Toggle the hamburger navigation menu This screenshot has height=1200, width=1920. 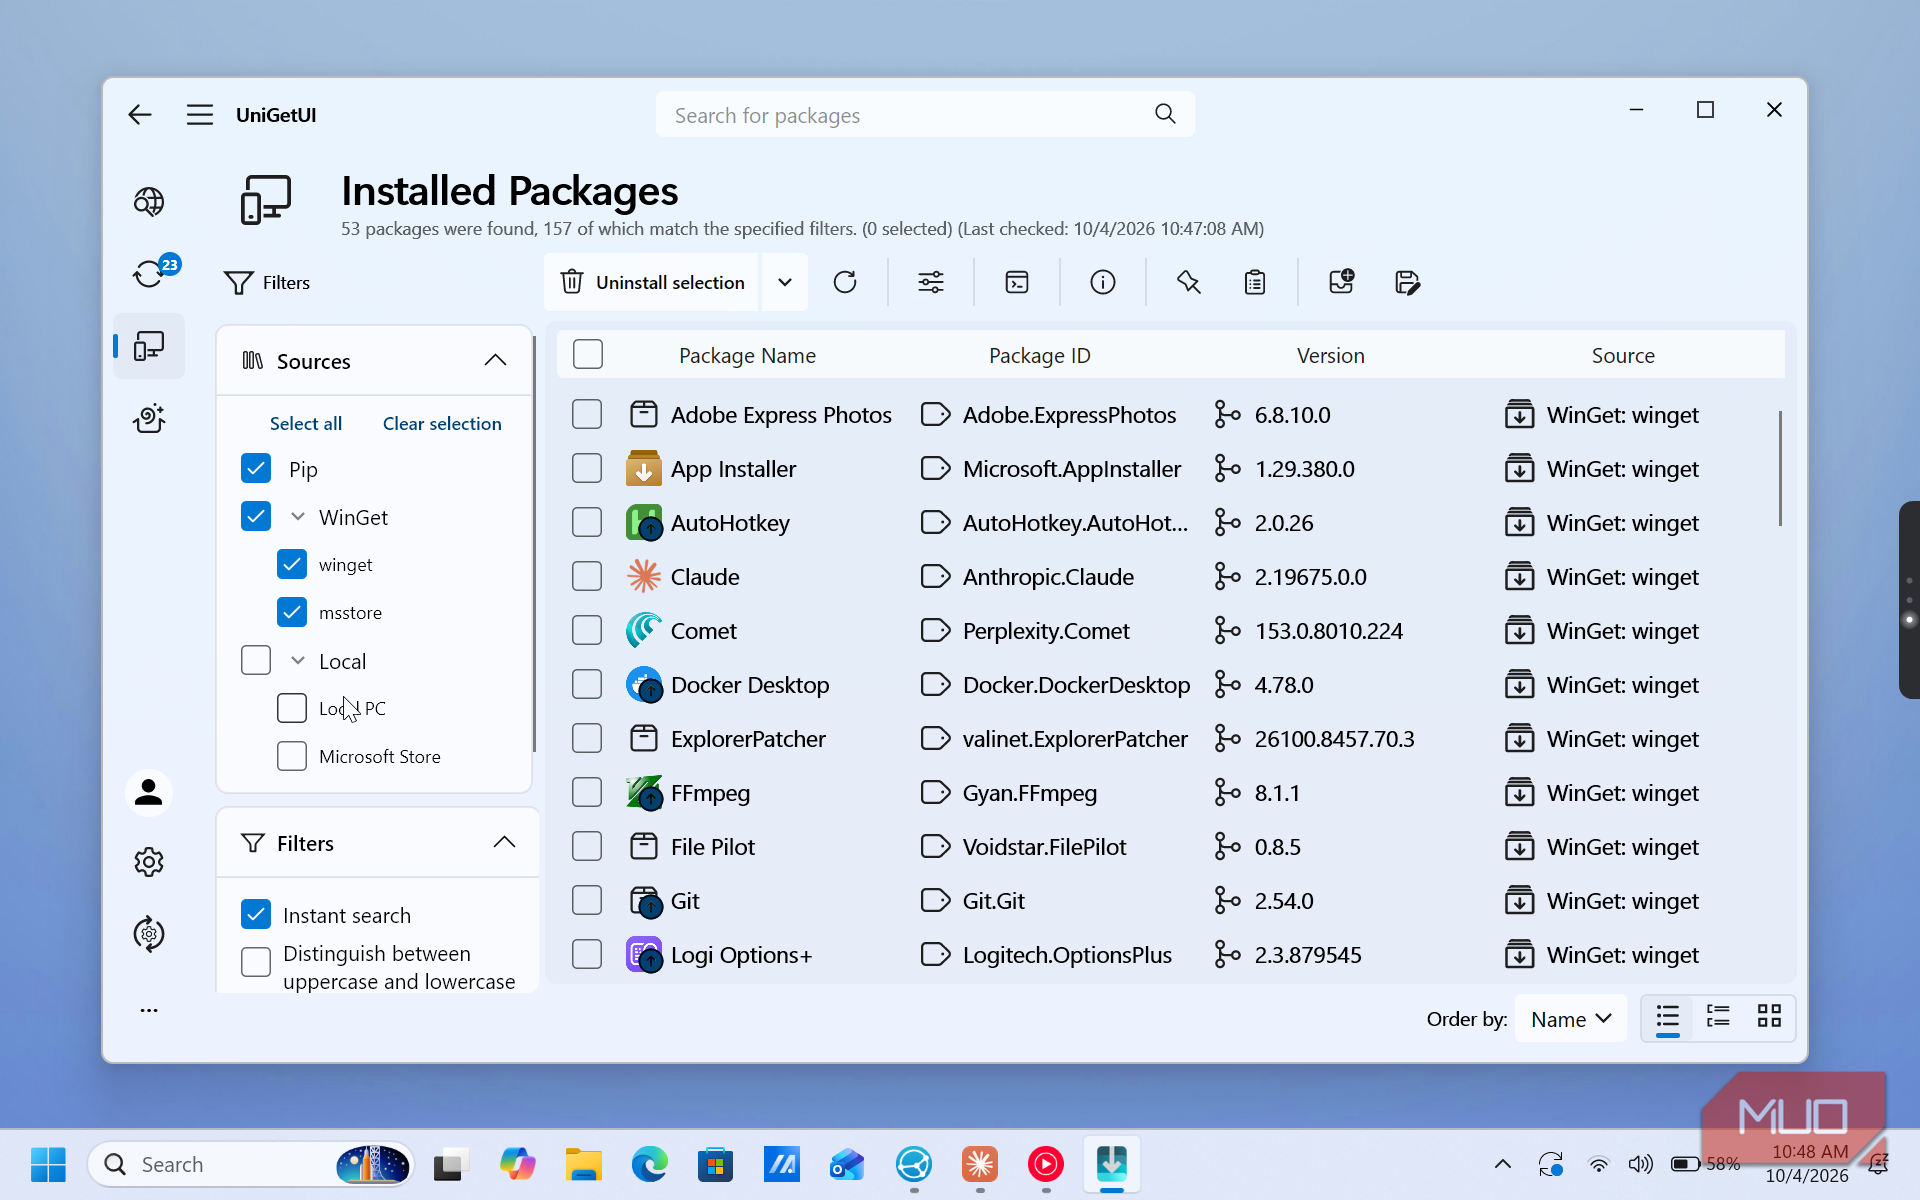click(x=200, y=114)
